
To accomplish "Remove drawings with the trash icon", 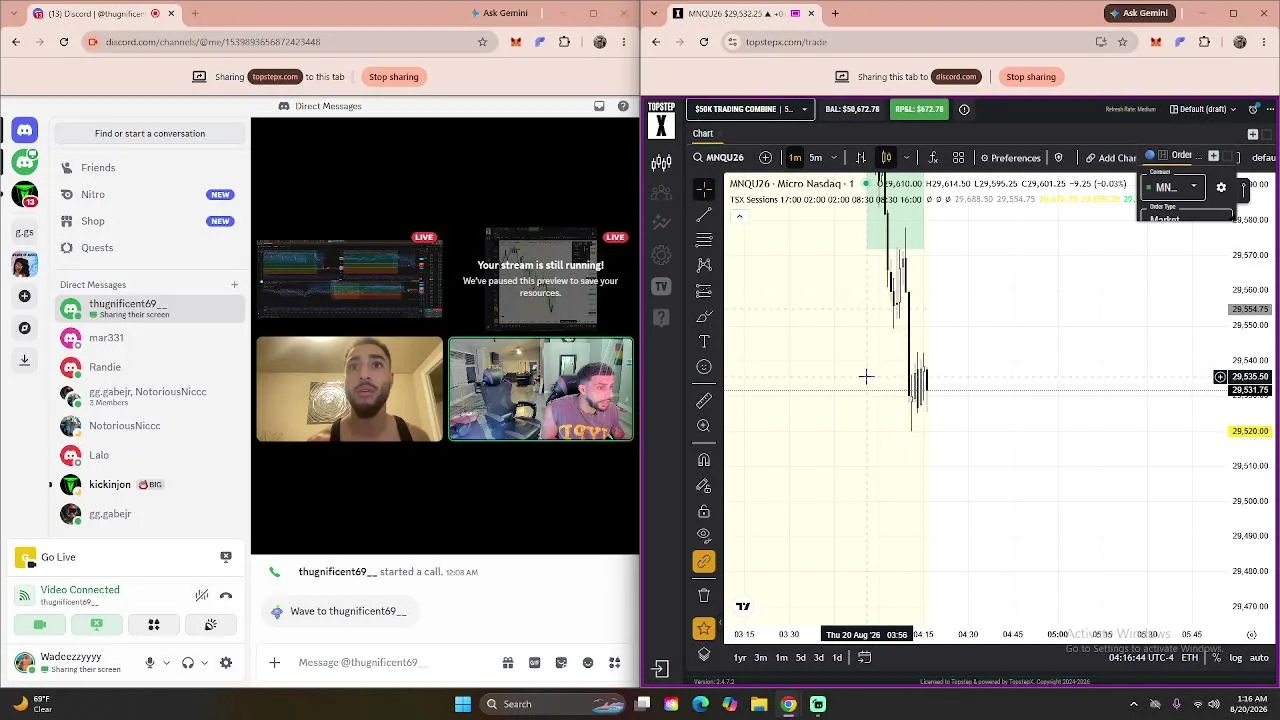I will pyautogui.click(x=704, y=595).
